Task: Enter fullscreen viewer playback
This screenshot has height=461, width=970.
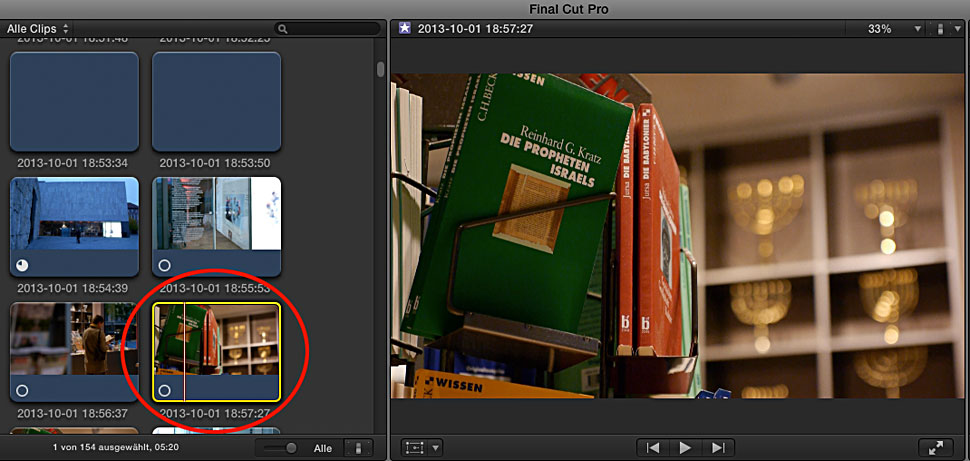Action: click(x=934, y=448)
